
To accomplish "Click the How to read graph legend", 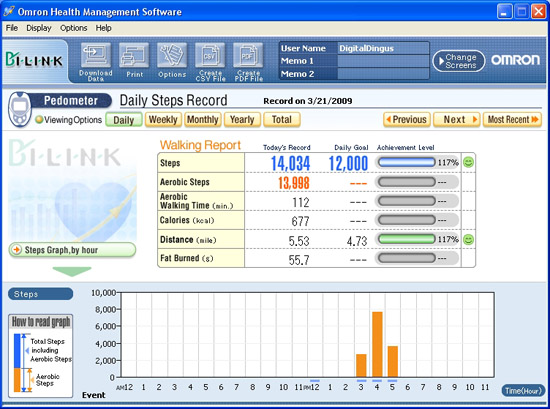I will (41, 356).
